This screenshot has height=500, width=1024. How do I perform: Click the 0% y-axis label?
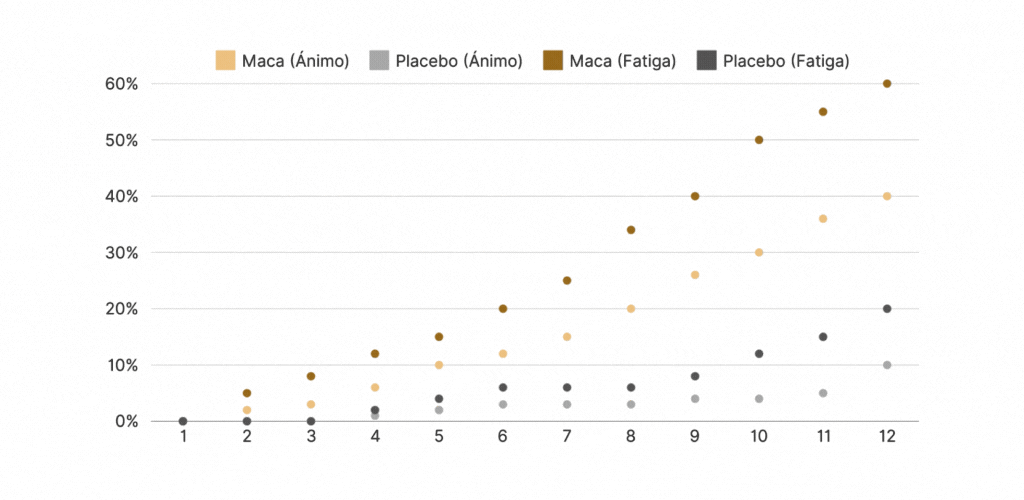125,421
